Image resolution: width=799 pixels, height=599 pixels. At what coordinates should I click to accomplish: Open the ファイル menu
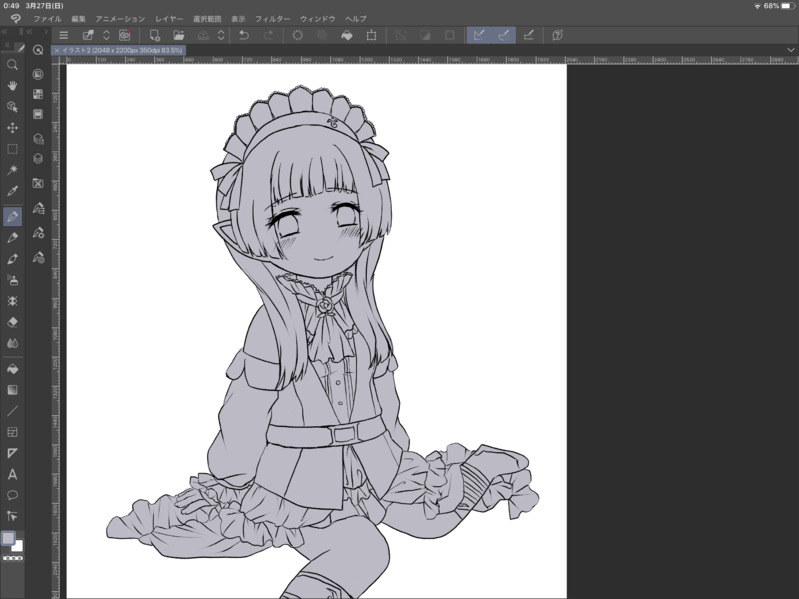47,19
